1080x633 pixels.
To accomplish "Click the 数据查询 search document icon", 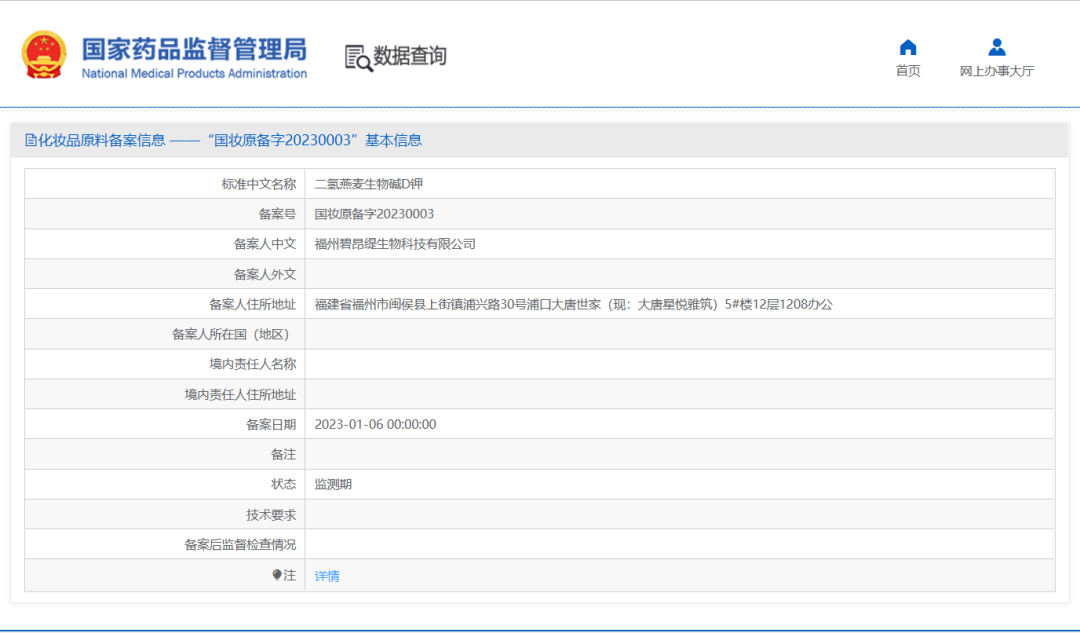I will (x=358, y=58).
